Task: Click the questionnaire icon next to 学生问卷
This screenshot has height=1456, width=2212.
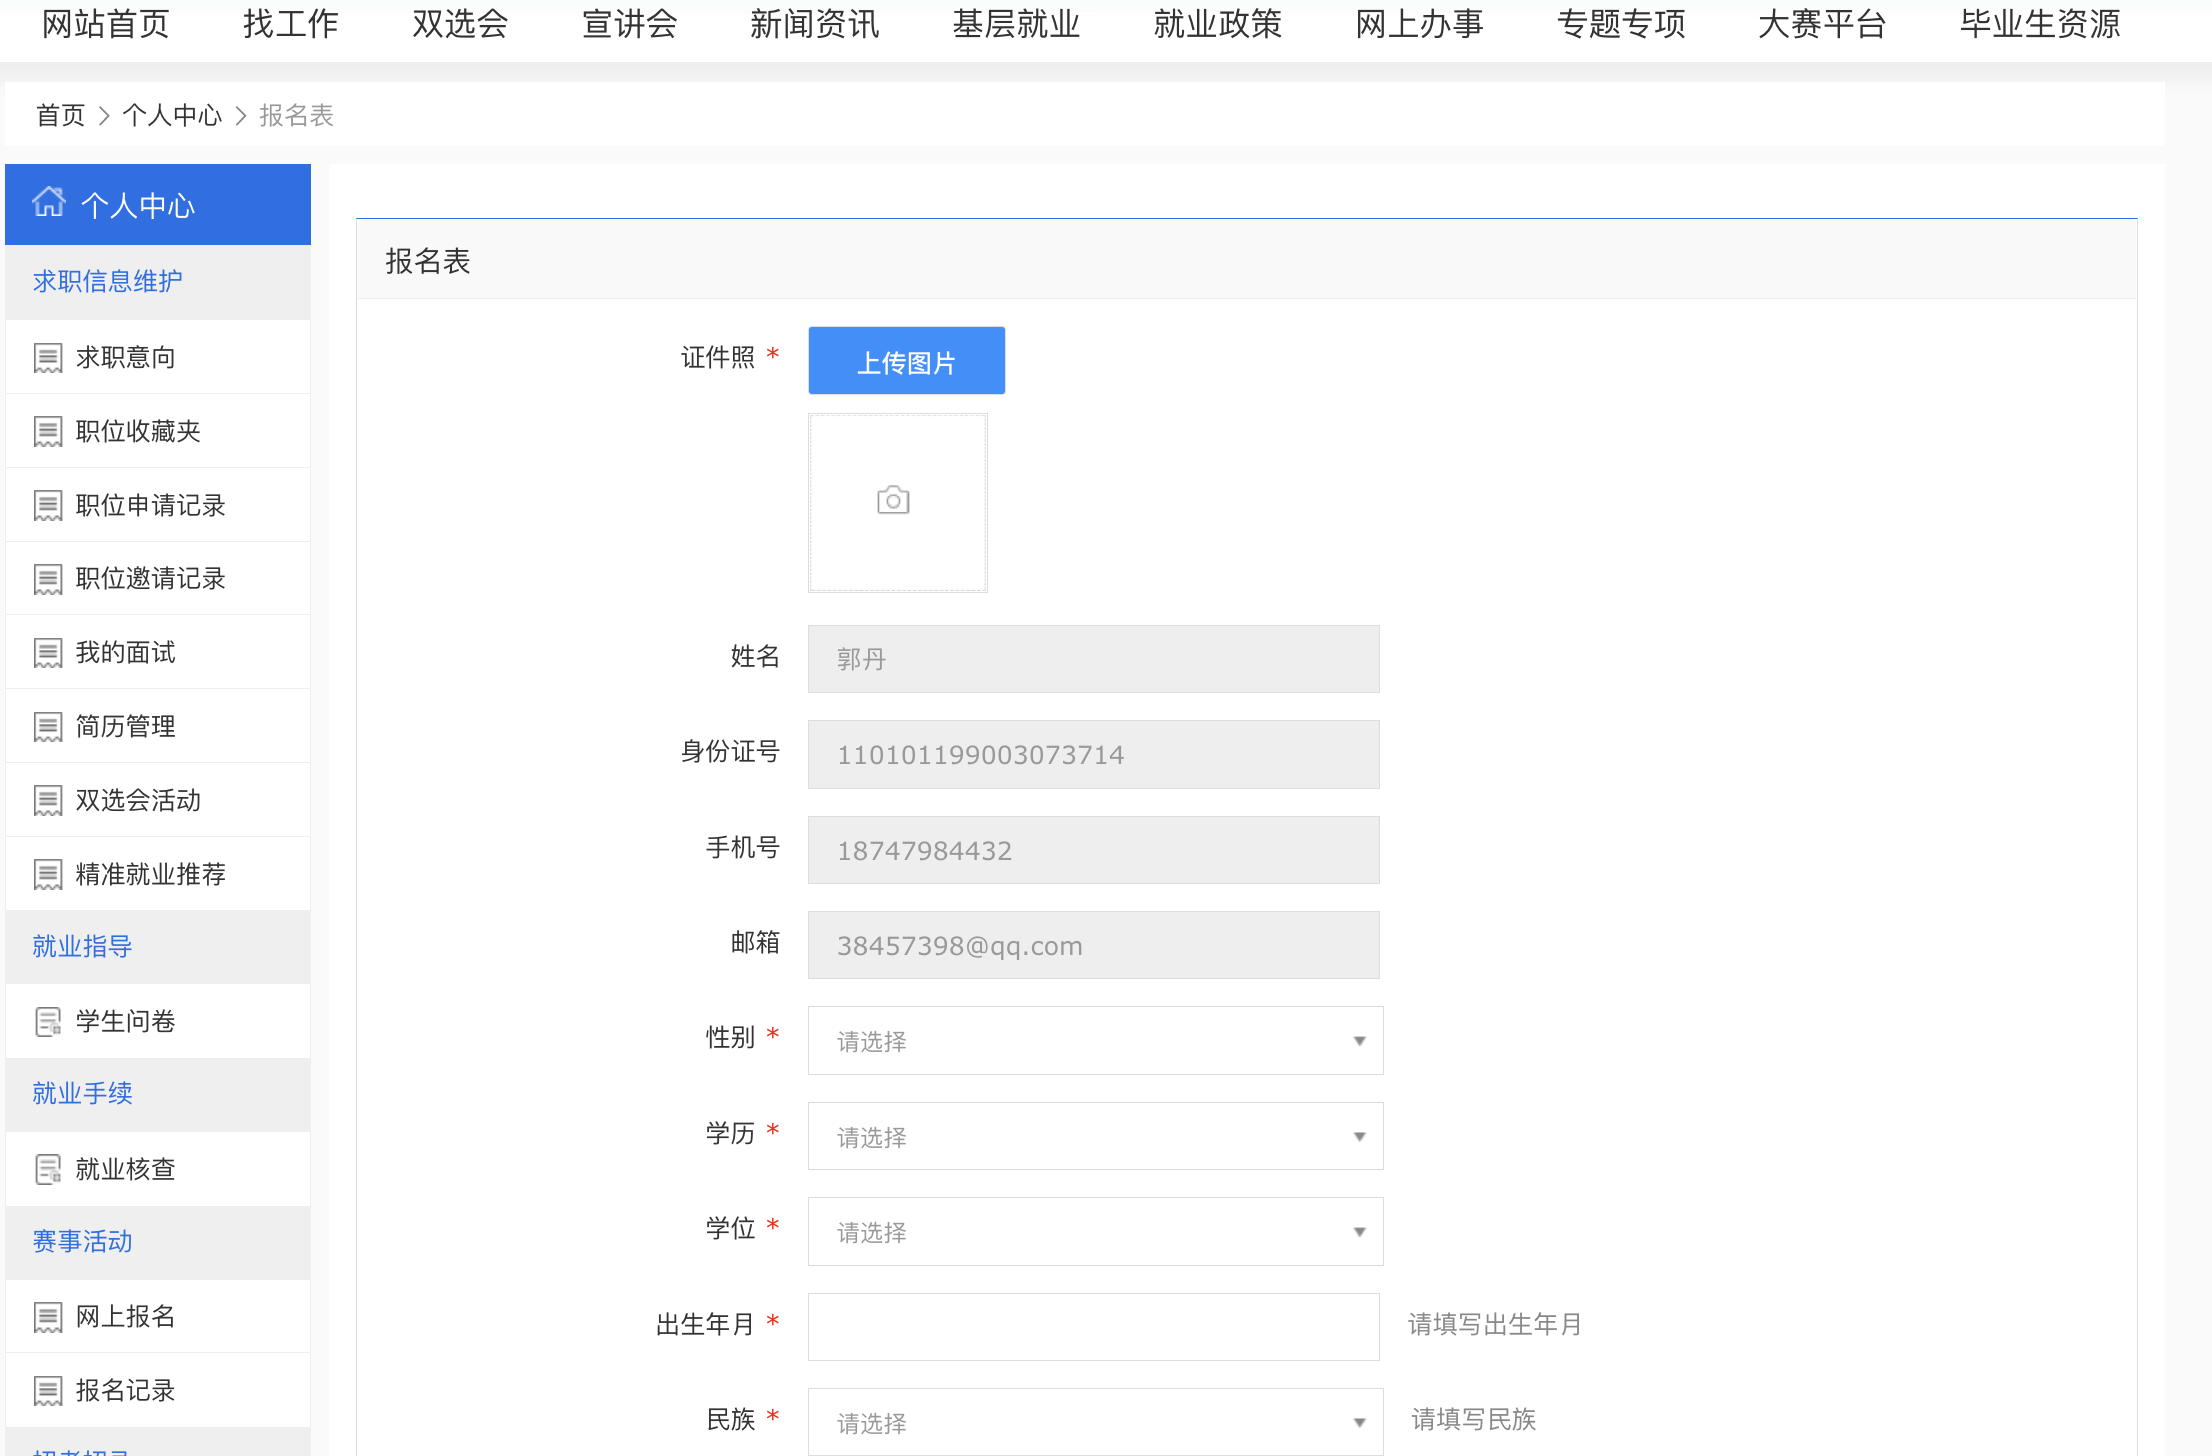Action: pos(48,1022)
